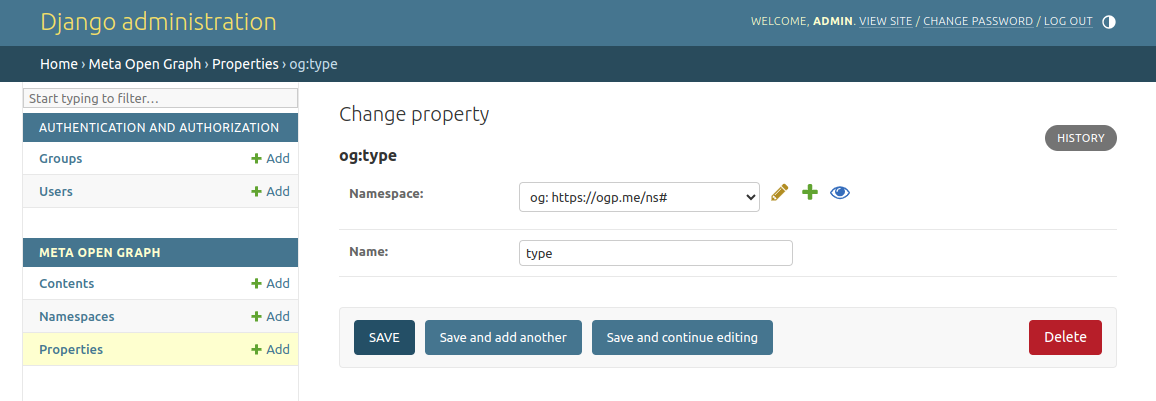Toggle the light/dark theme icon
The width and height of the screenshot is (1156, 401).
[1109, 21]
